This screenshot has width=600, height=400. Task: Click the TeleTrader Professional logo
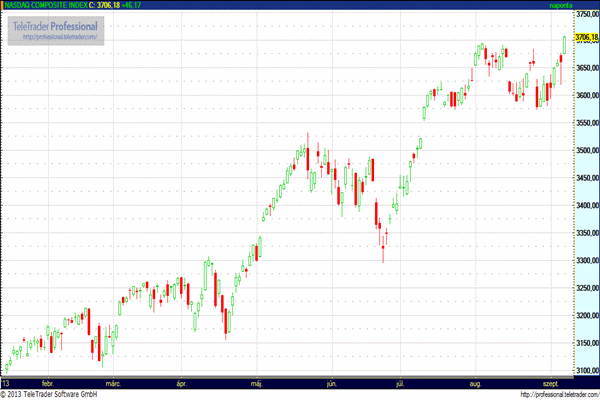click(55, 25)
